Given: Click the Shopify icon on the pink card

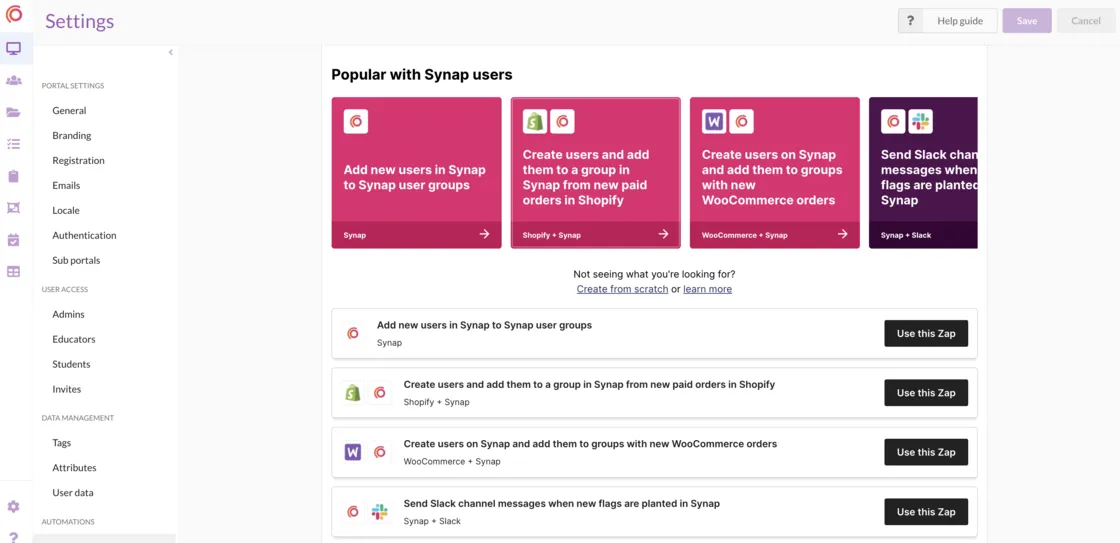Looking at the screenshot, I should [x=534, y=121].
